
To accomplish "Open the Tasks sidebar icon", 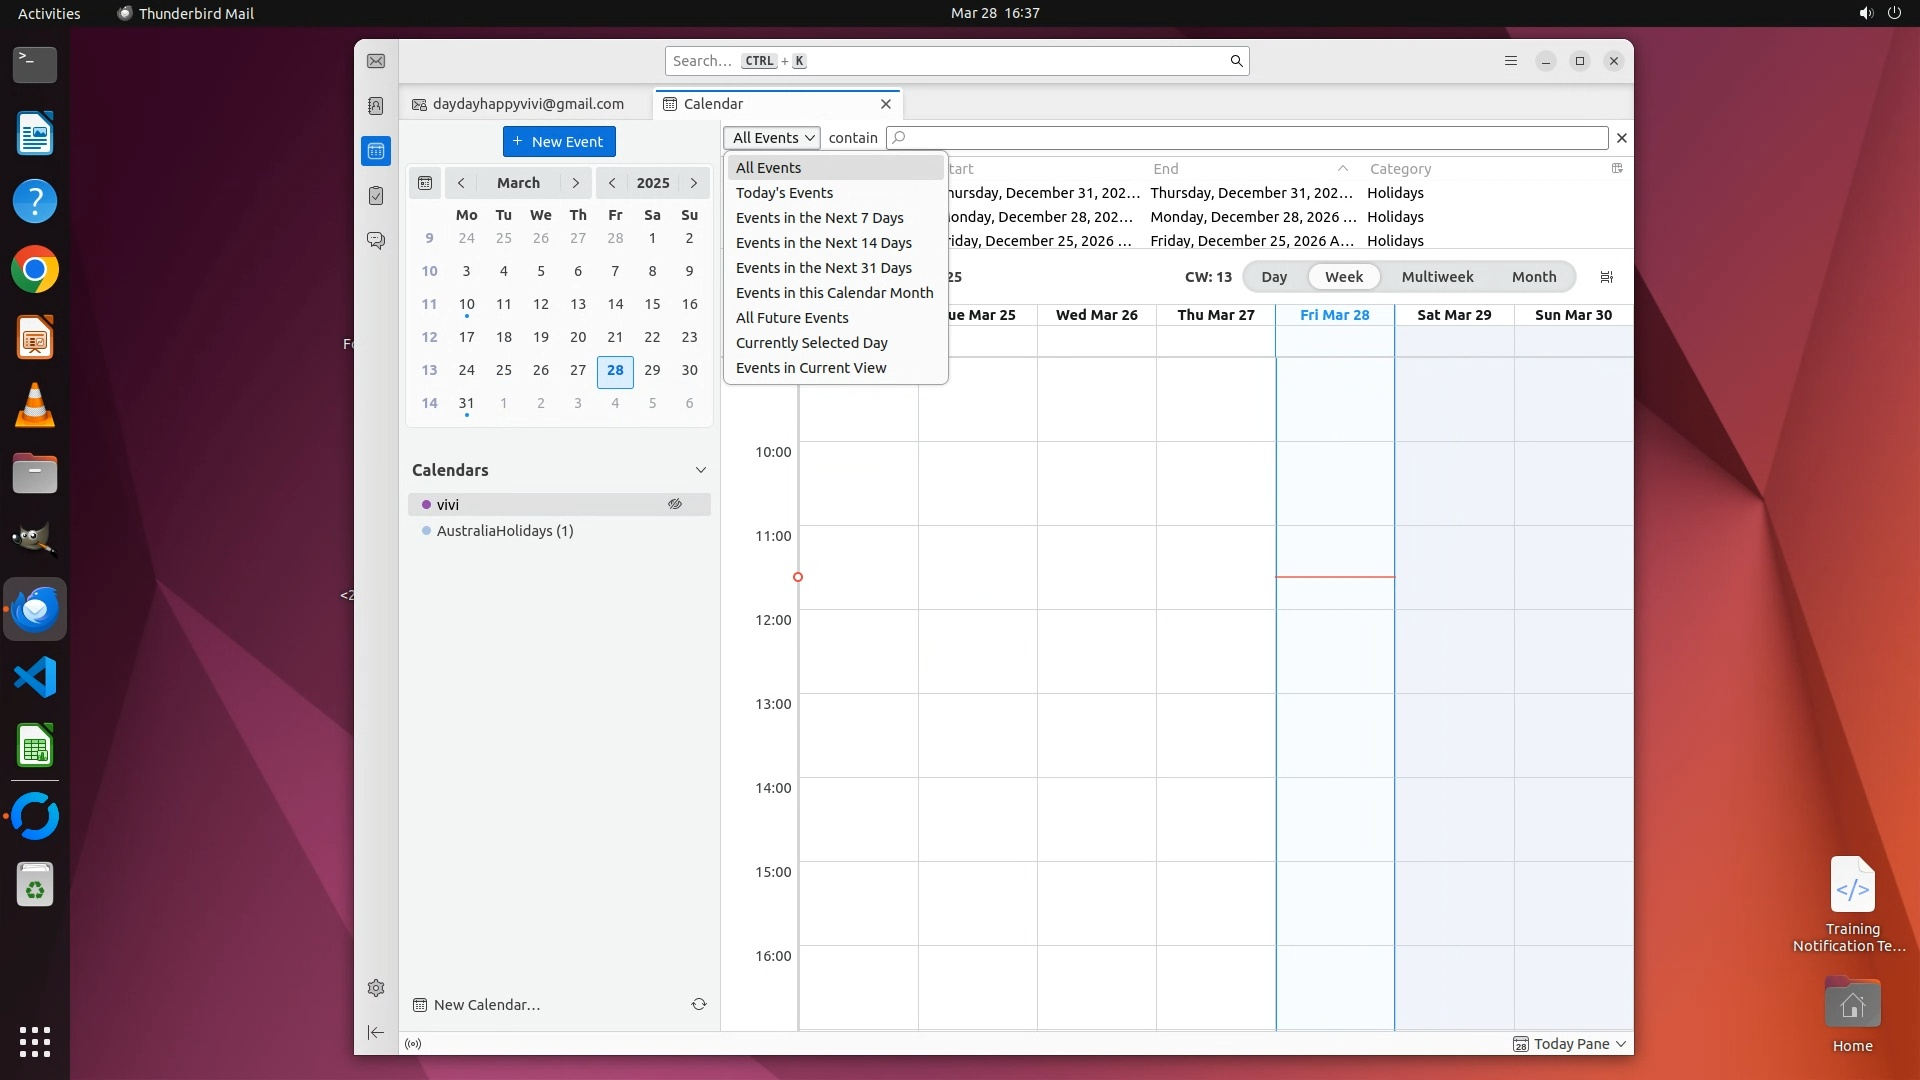I will click(376, 196).
